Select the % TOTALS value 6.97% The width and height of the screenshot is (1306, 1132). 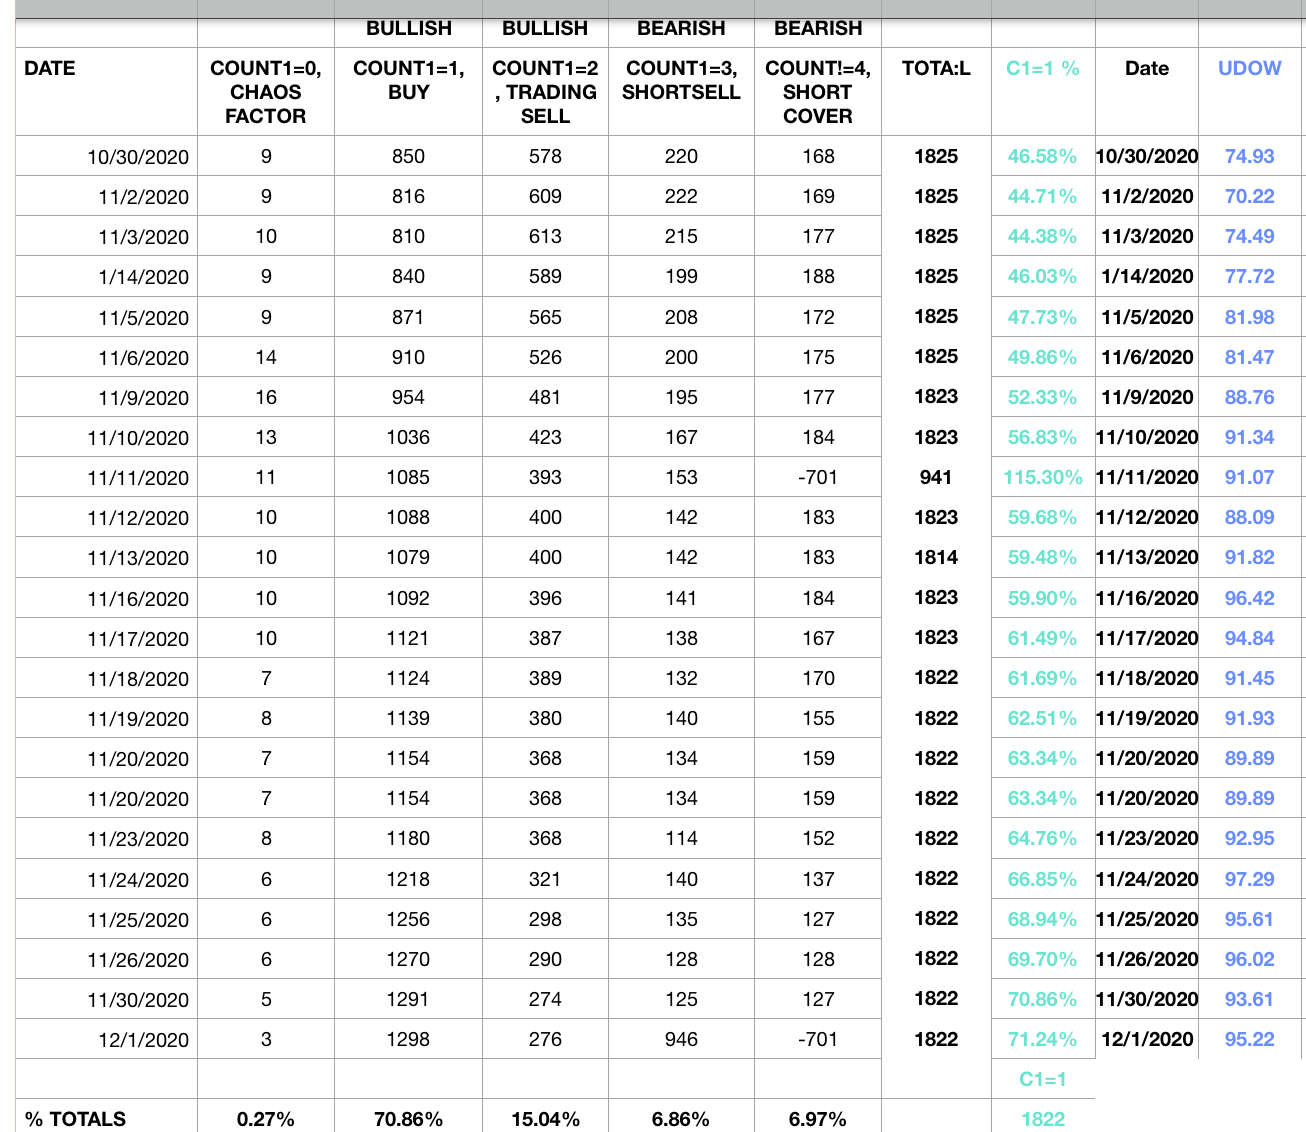pos(818,1119)
